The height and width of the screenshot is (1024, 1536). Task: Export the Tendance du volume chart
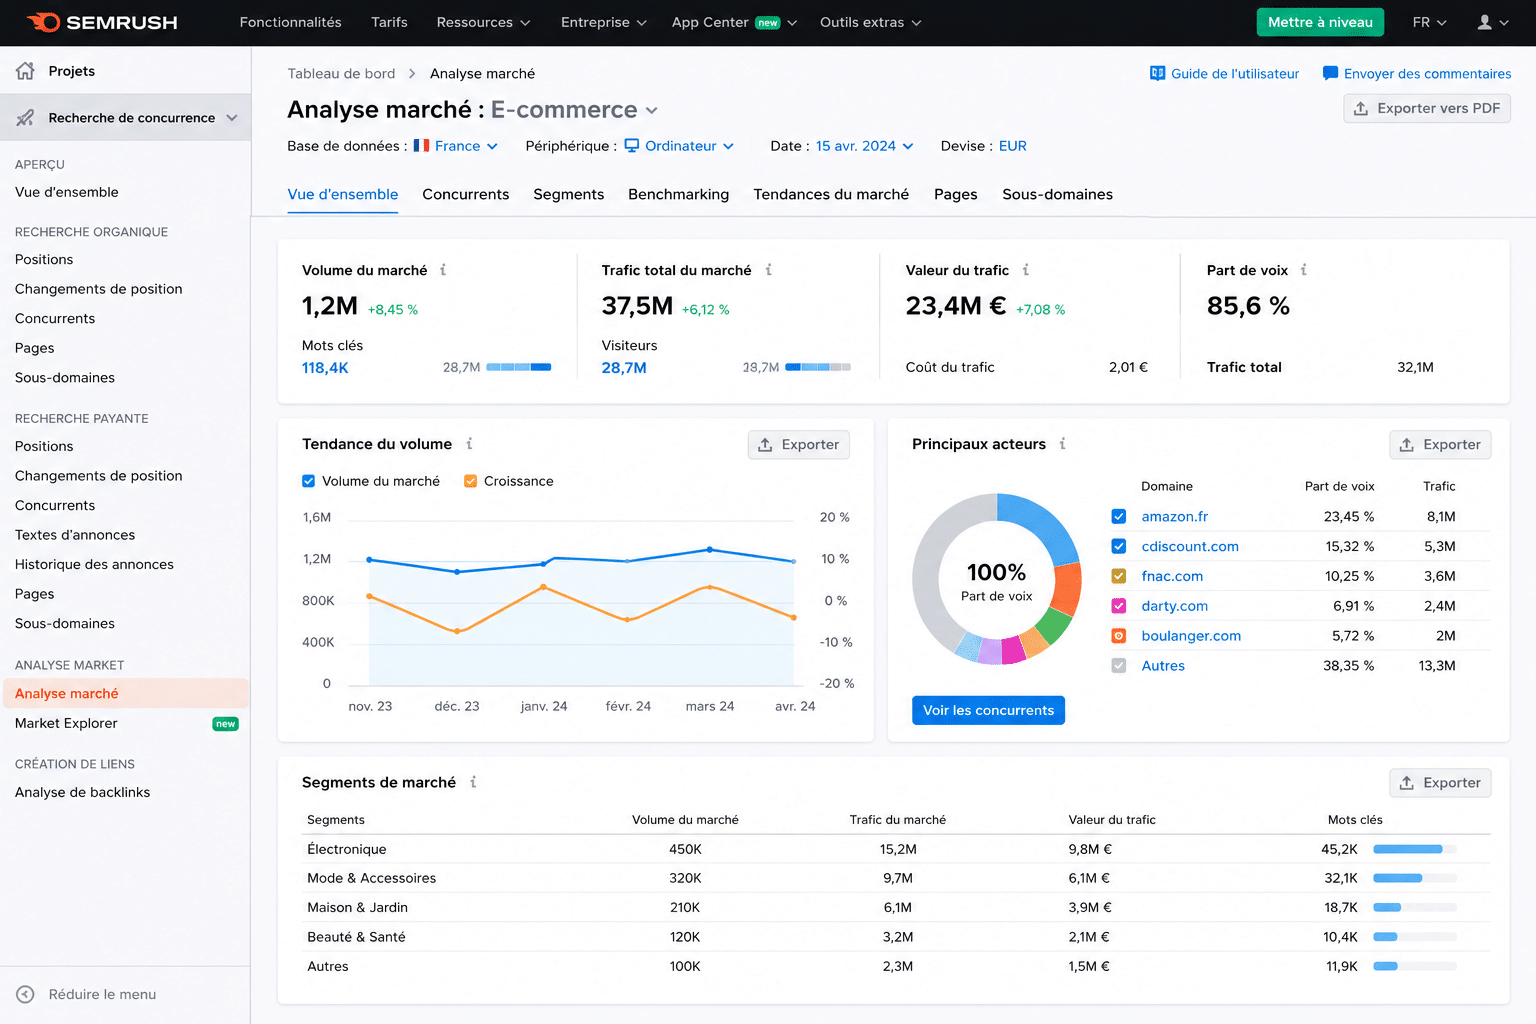(799, 445)
